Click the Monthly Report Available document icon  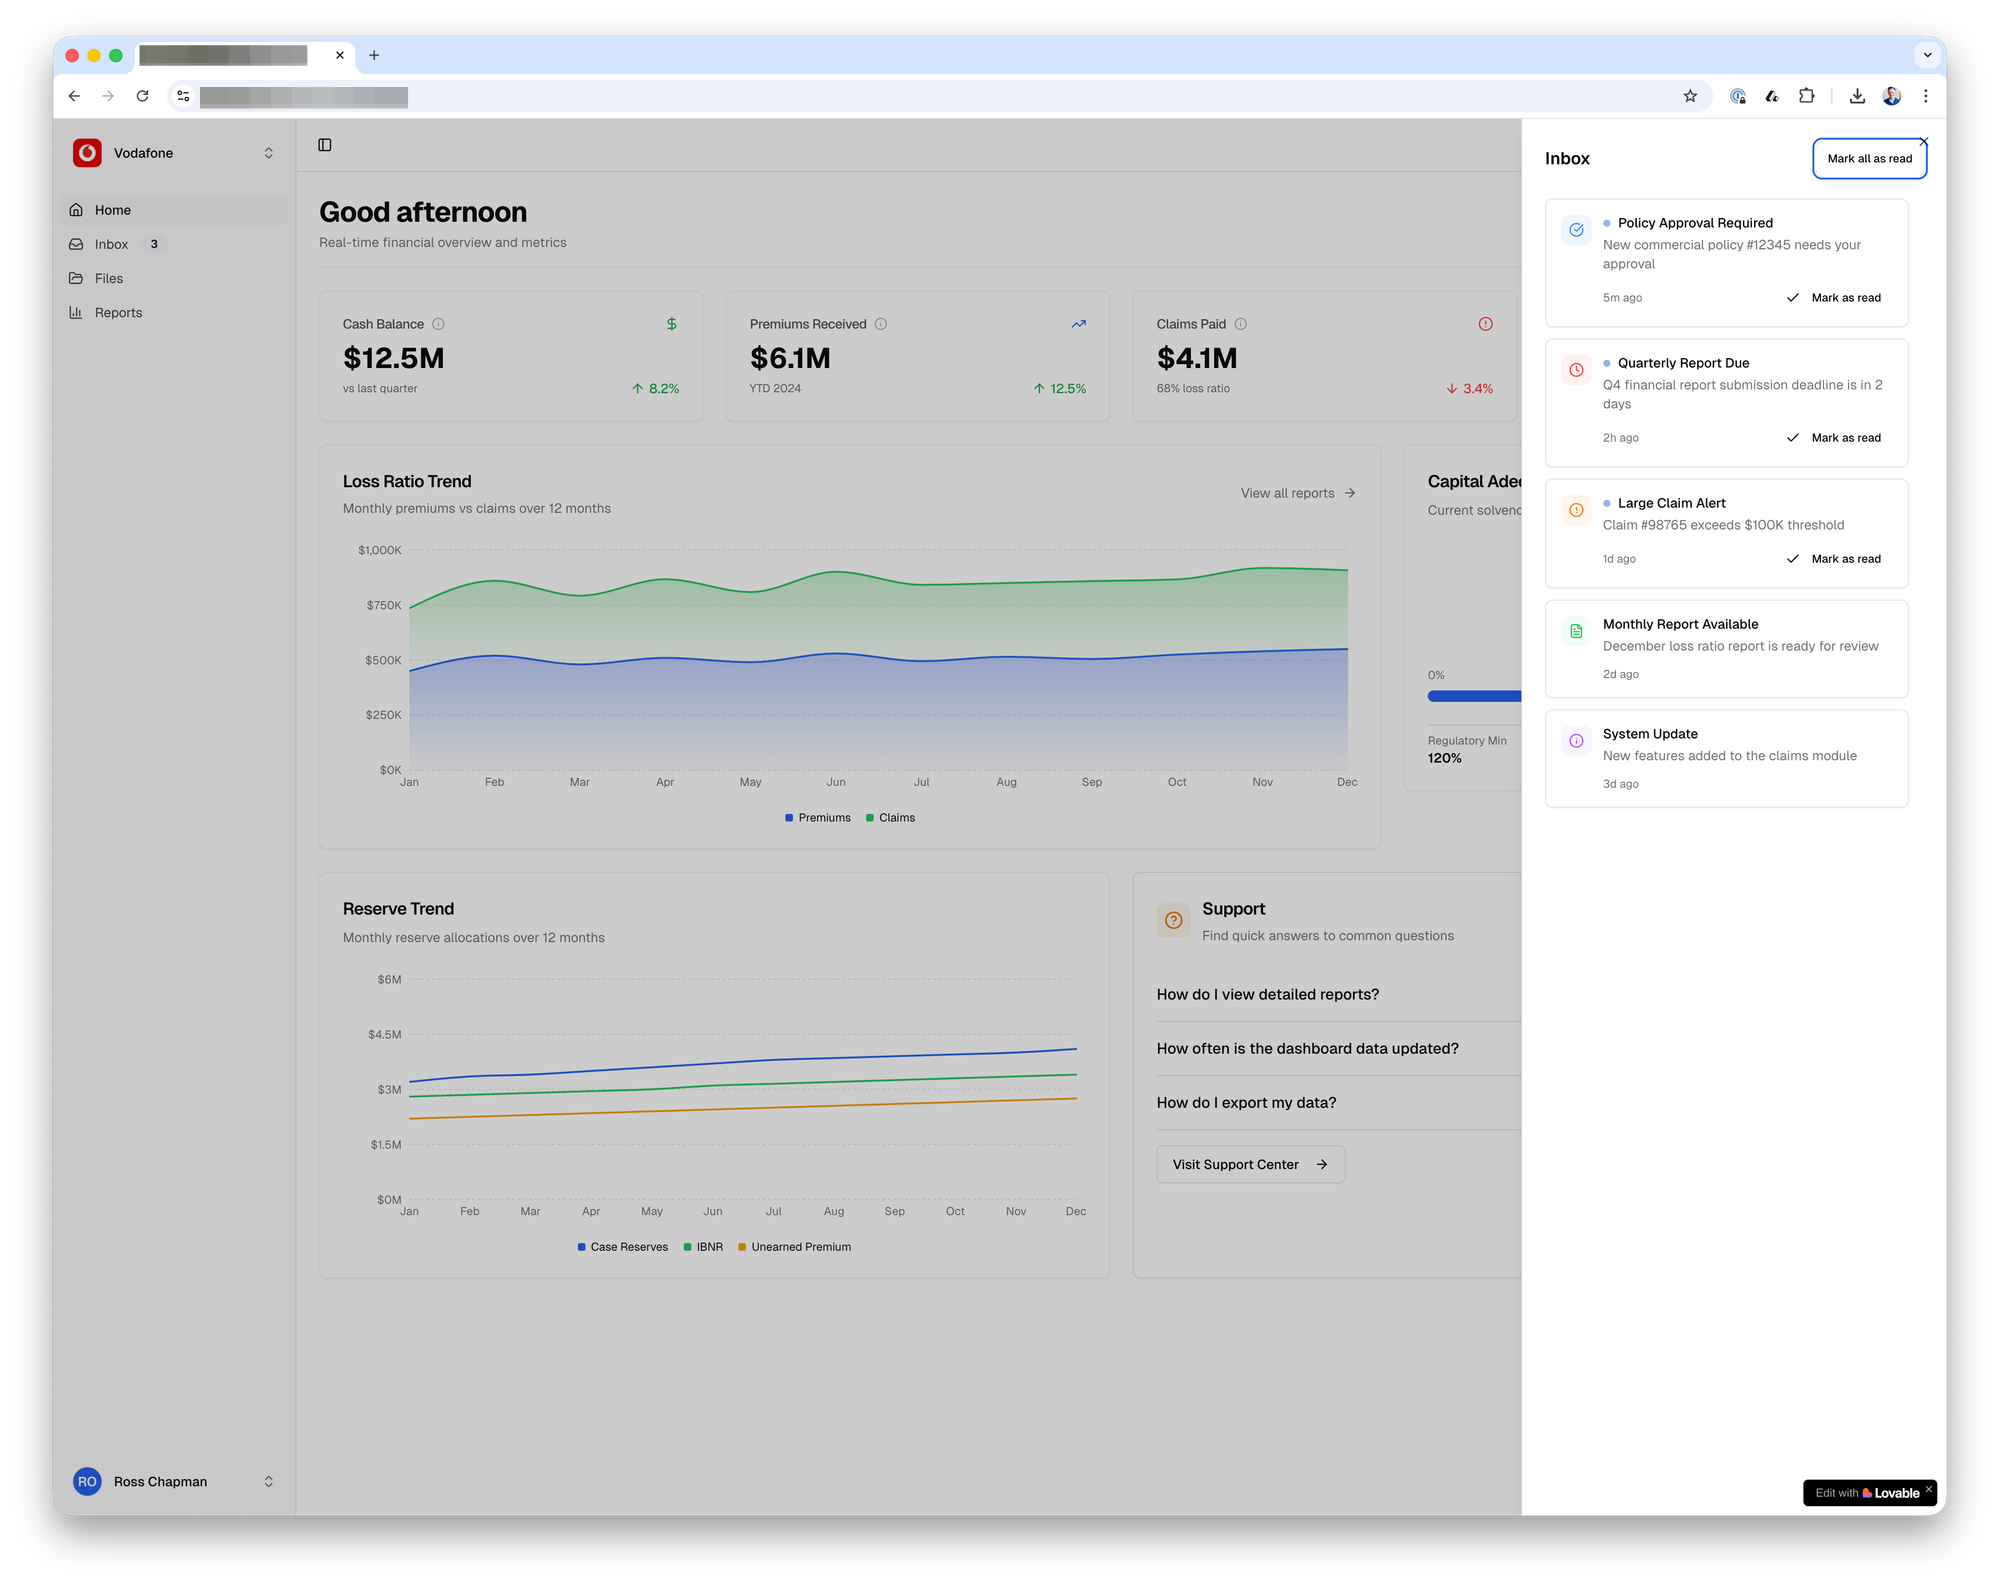click(x=1576, y=631)
